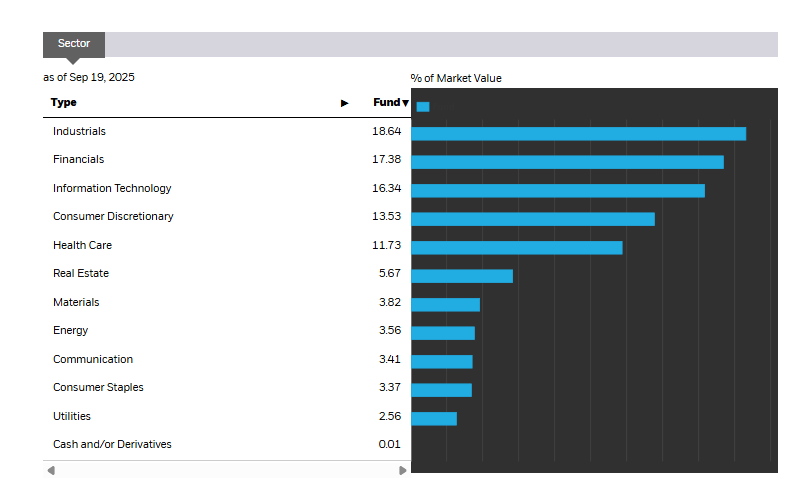Image resolution: width=792 pixels, height=483 pixels.
Task: Click the Materials sector label
Action: 76,302
